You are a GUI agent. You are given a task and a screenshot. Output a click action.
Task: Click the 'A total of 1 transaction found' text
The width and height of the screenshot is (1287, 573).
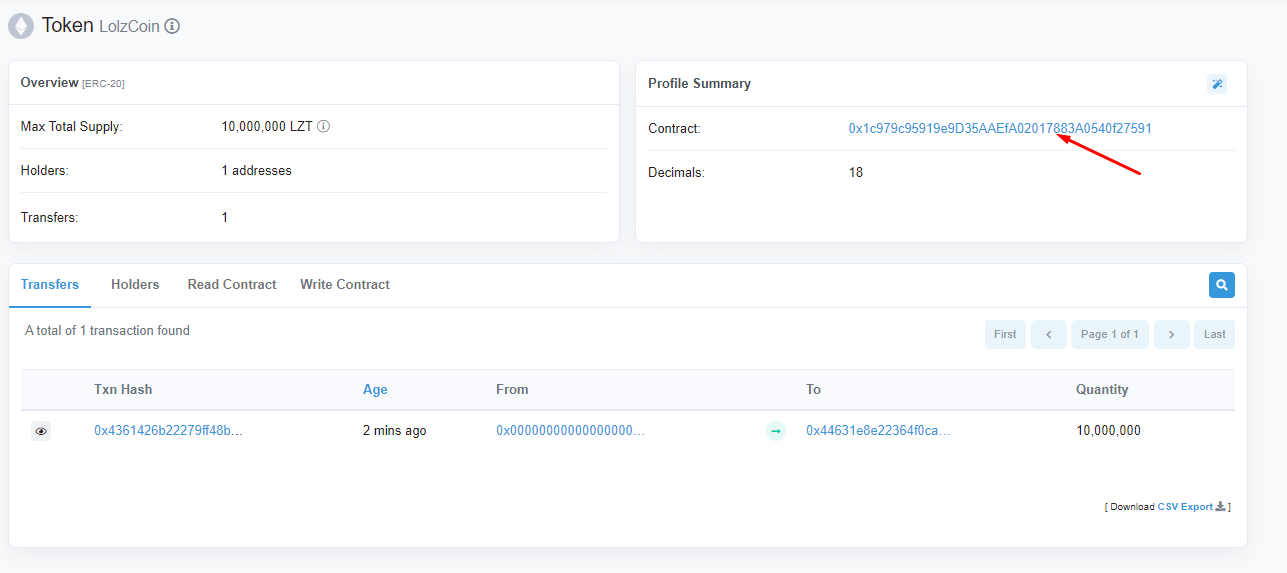point(107,330)
